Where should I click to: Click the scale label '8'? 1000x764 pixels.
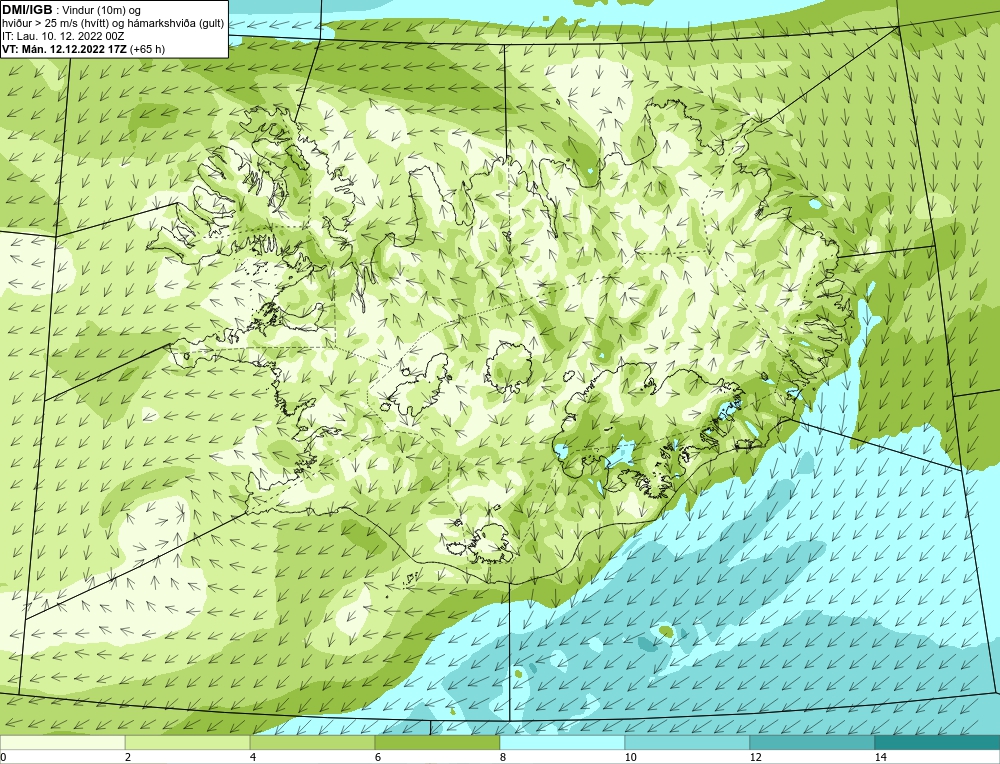tap(503, 757)
